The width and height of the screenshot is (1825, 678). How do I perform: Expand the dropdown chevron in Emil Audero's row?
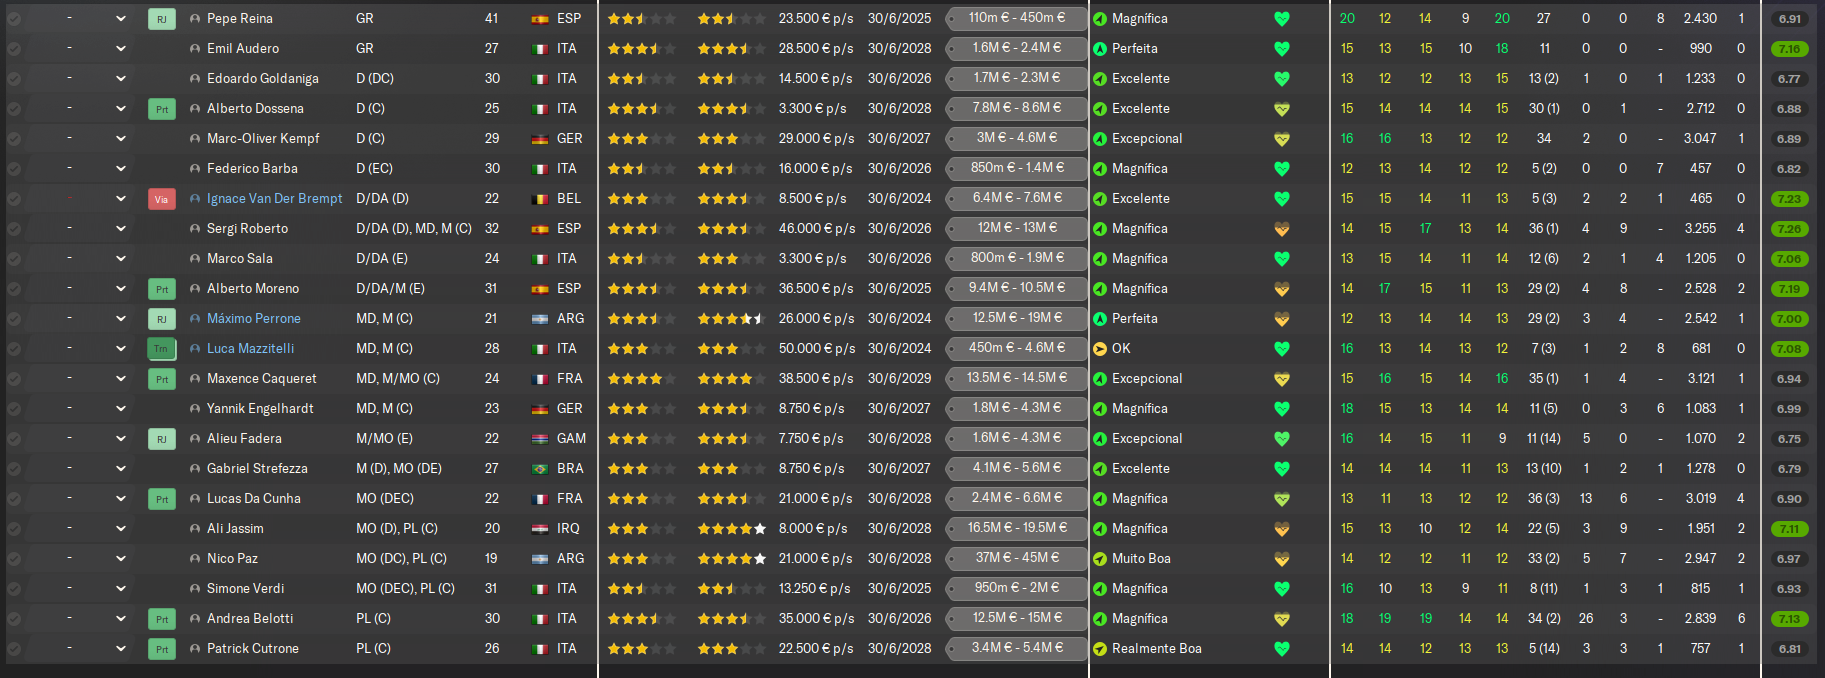pos(121,49)
